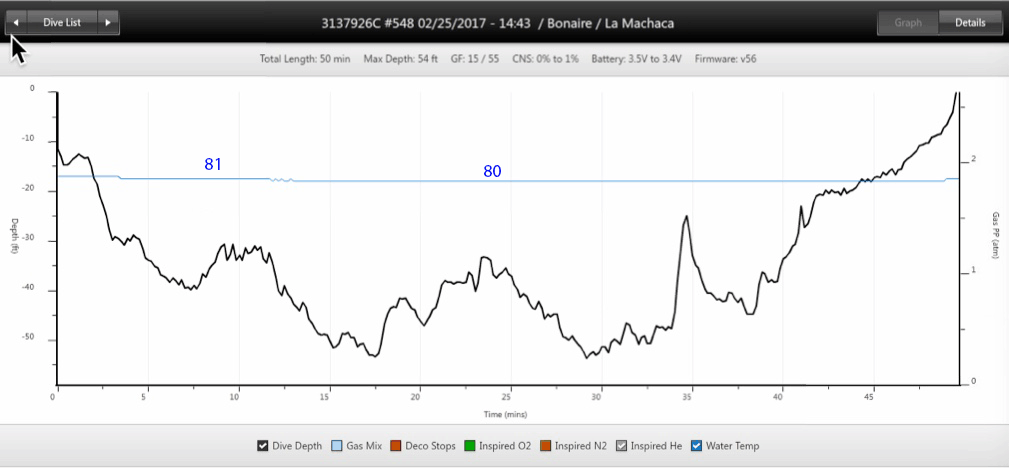Go to the previous dive using left arrow
This screenshot has height=468, width=1009.
pyautogui.click(x=16, y=22)
